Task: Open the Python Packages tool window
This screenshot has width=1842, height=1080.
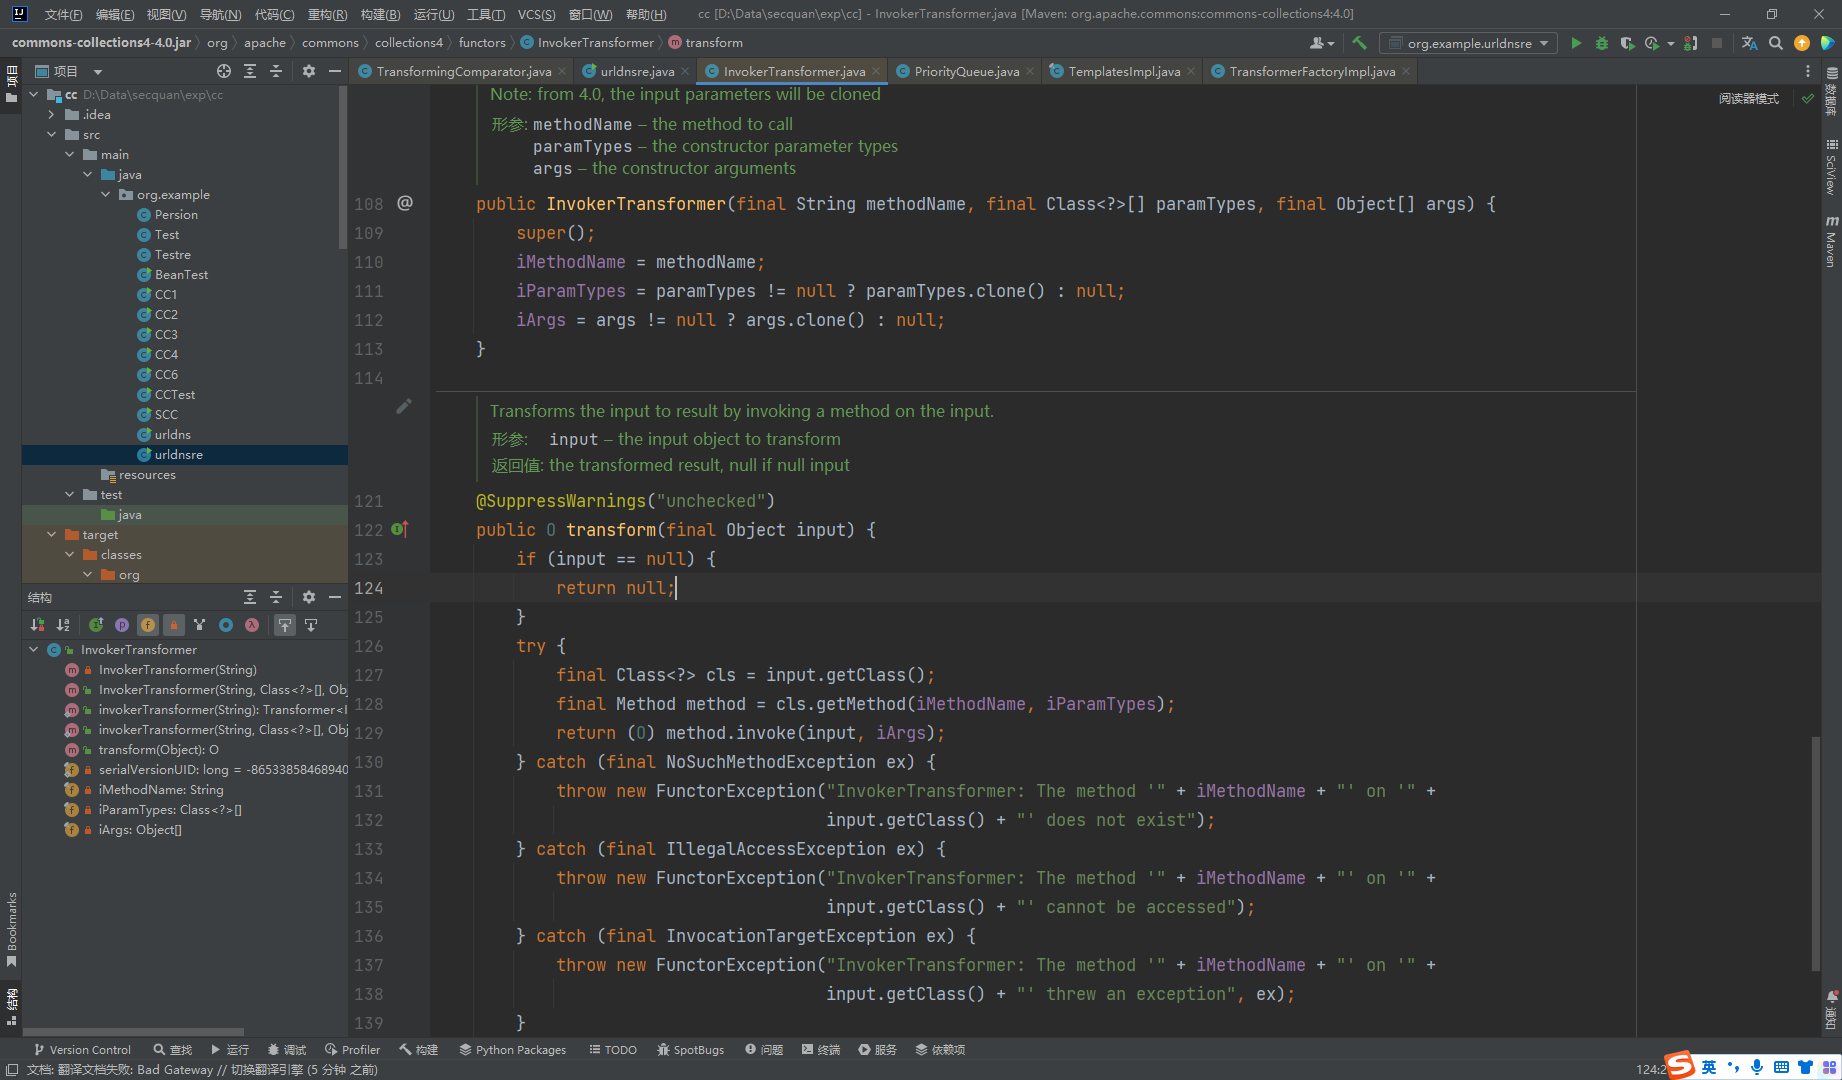Action: coord(512,1049)
